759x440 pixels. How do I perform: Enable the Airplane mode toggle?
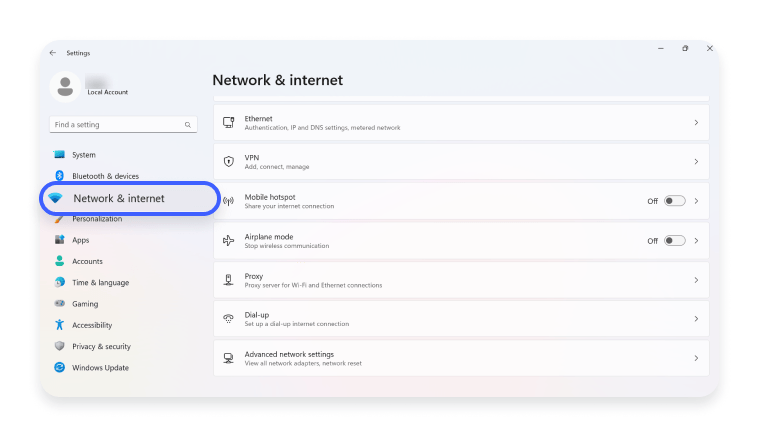coord(675,240)
